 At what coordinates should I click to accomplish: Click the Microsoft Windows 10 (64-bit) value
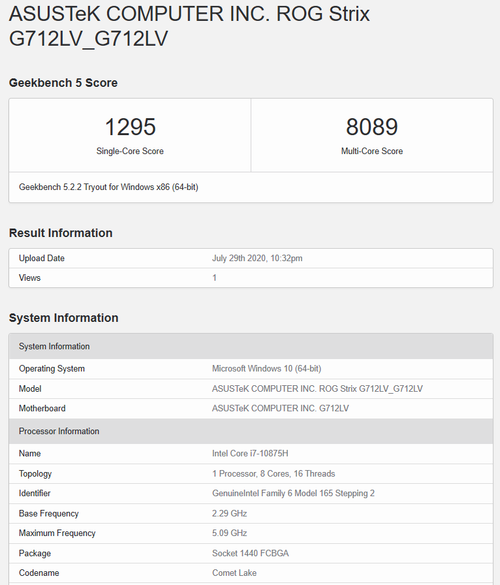pos(266,369)
